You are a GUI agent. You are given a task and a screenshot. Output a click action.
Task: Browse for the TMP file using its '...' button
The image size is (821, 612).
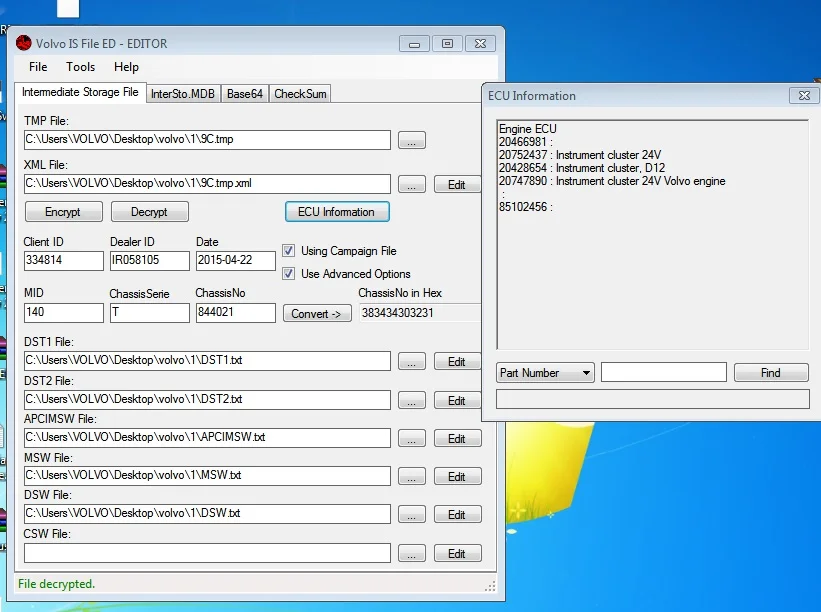click(412, 140)
